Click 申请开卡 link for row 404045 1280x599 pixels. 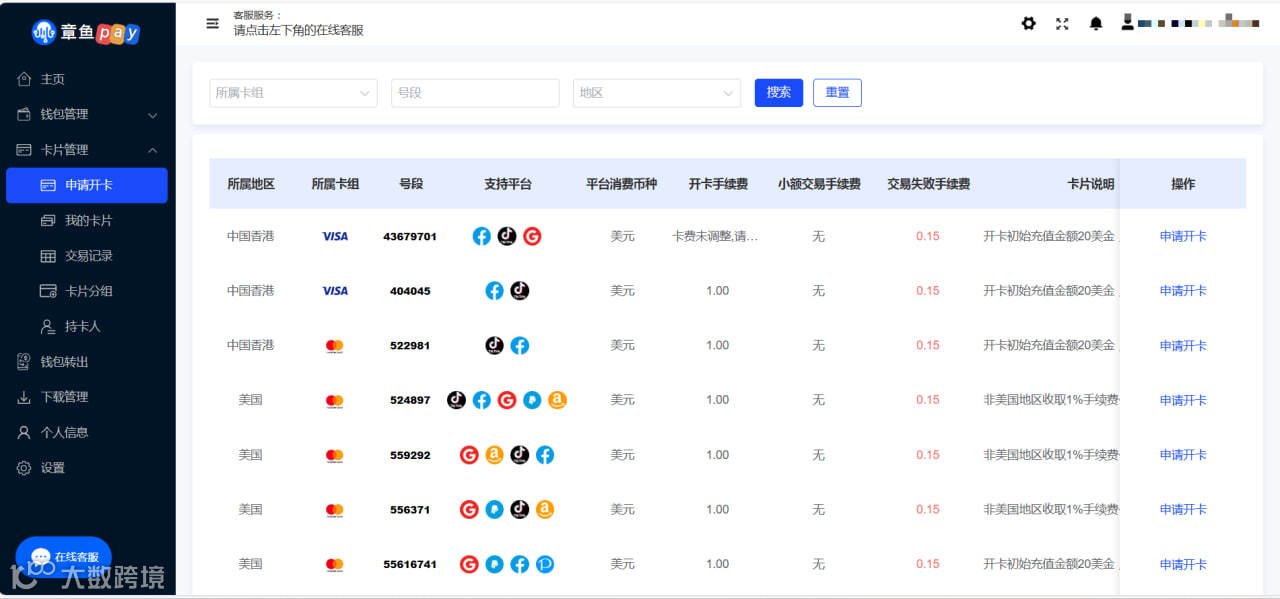click(1183, 291)
